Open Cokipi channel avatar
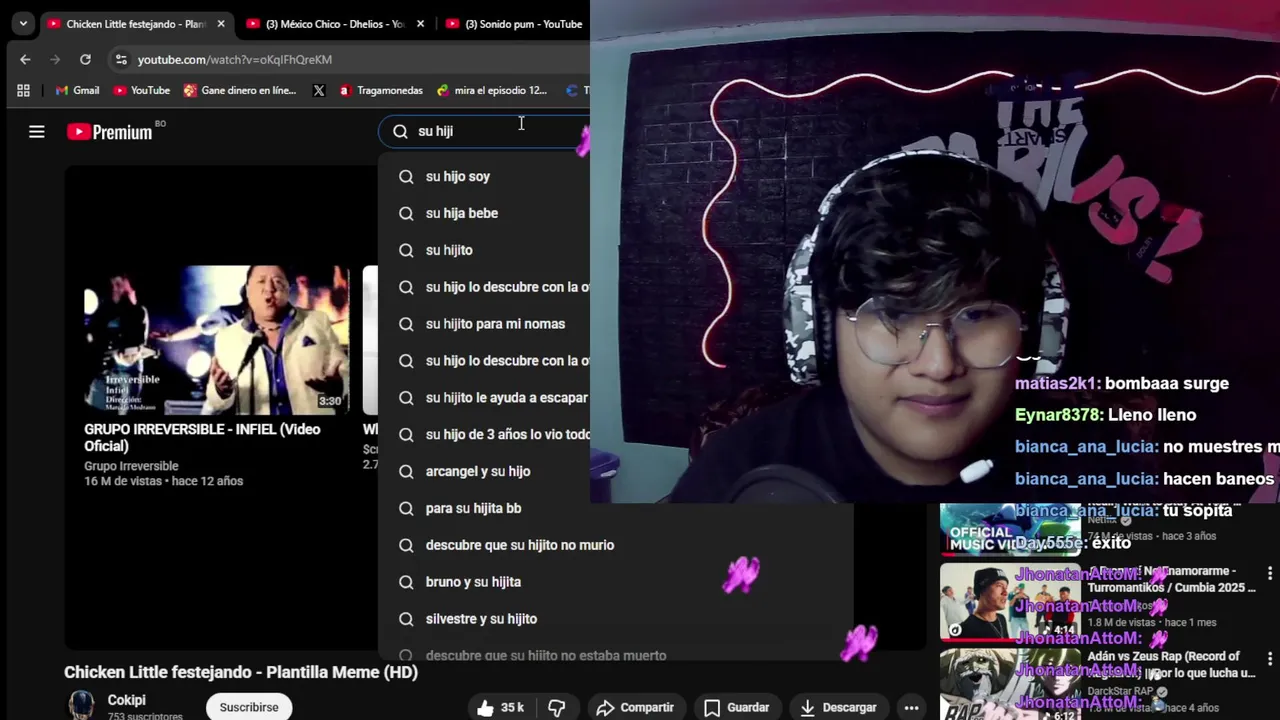This screenshot has height=720, width=1280. (x=81, y=705)
